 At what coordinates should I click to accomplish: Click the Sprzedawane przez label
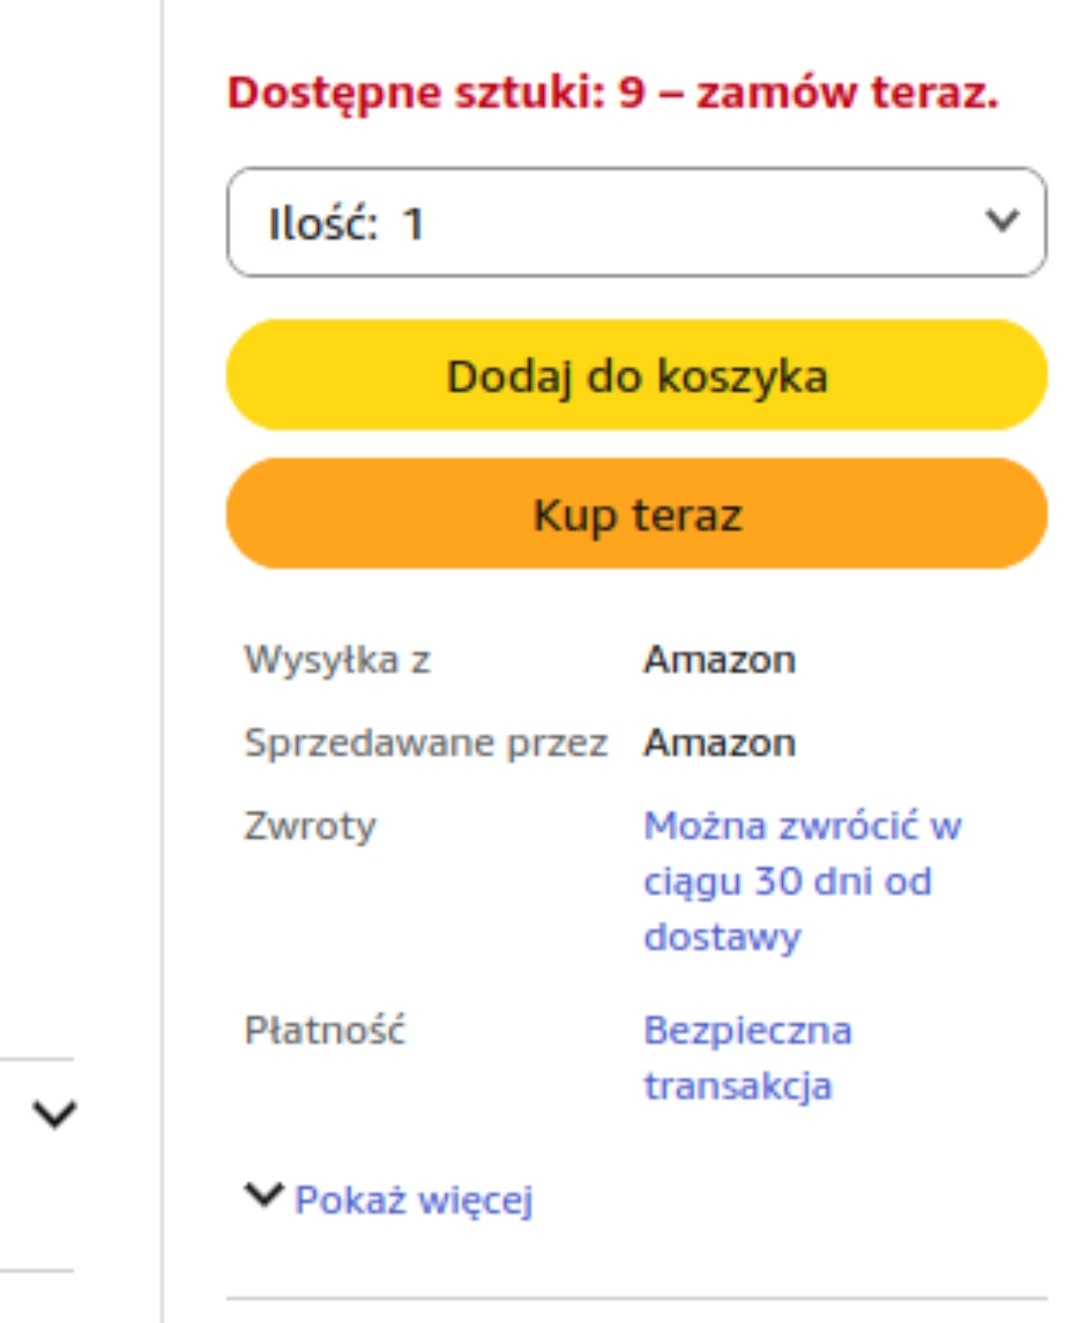pos(425,743)
